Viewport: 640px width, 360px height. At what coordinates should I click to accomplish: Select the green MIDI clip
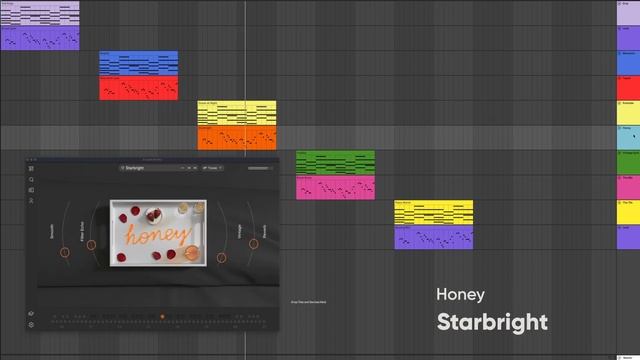336,162
